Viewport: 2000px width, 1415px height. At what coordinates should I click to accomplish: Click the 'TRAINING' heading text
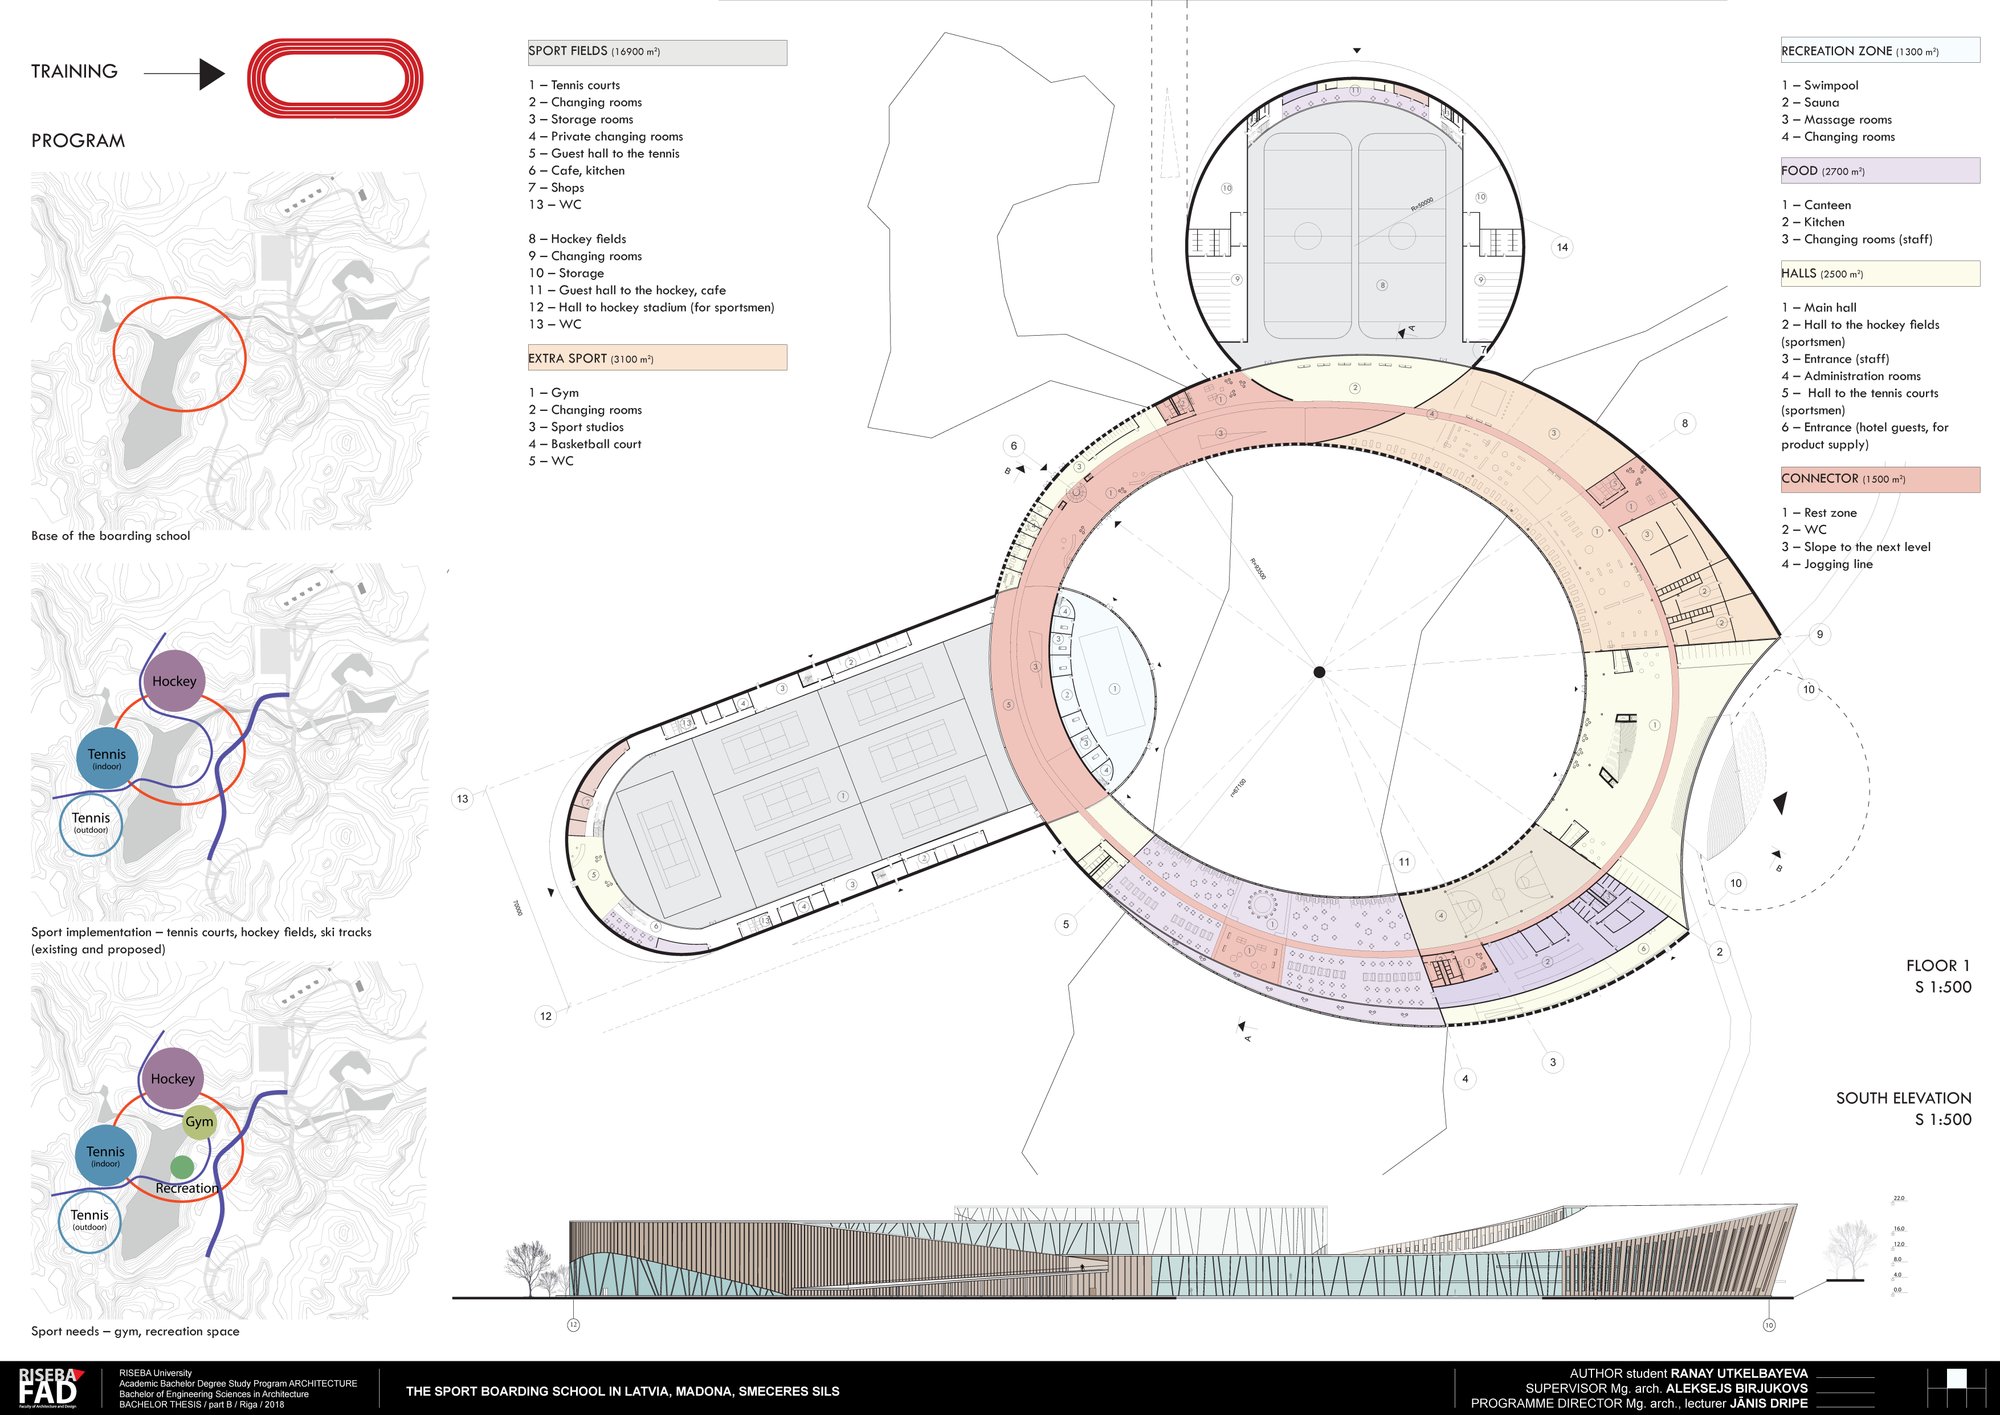(74, 72)
